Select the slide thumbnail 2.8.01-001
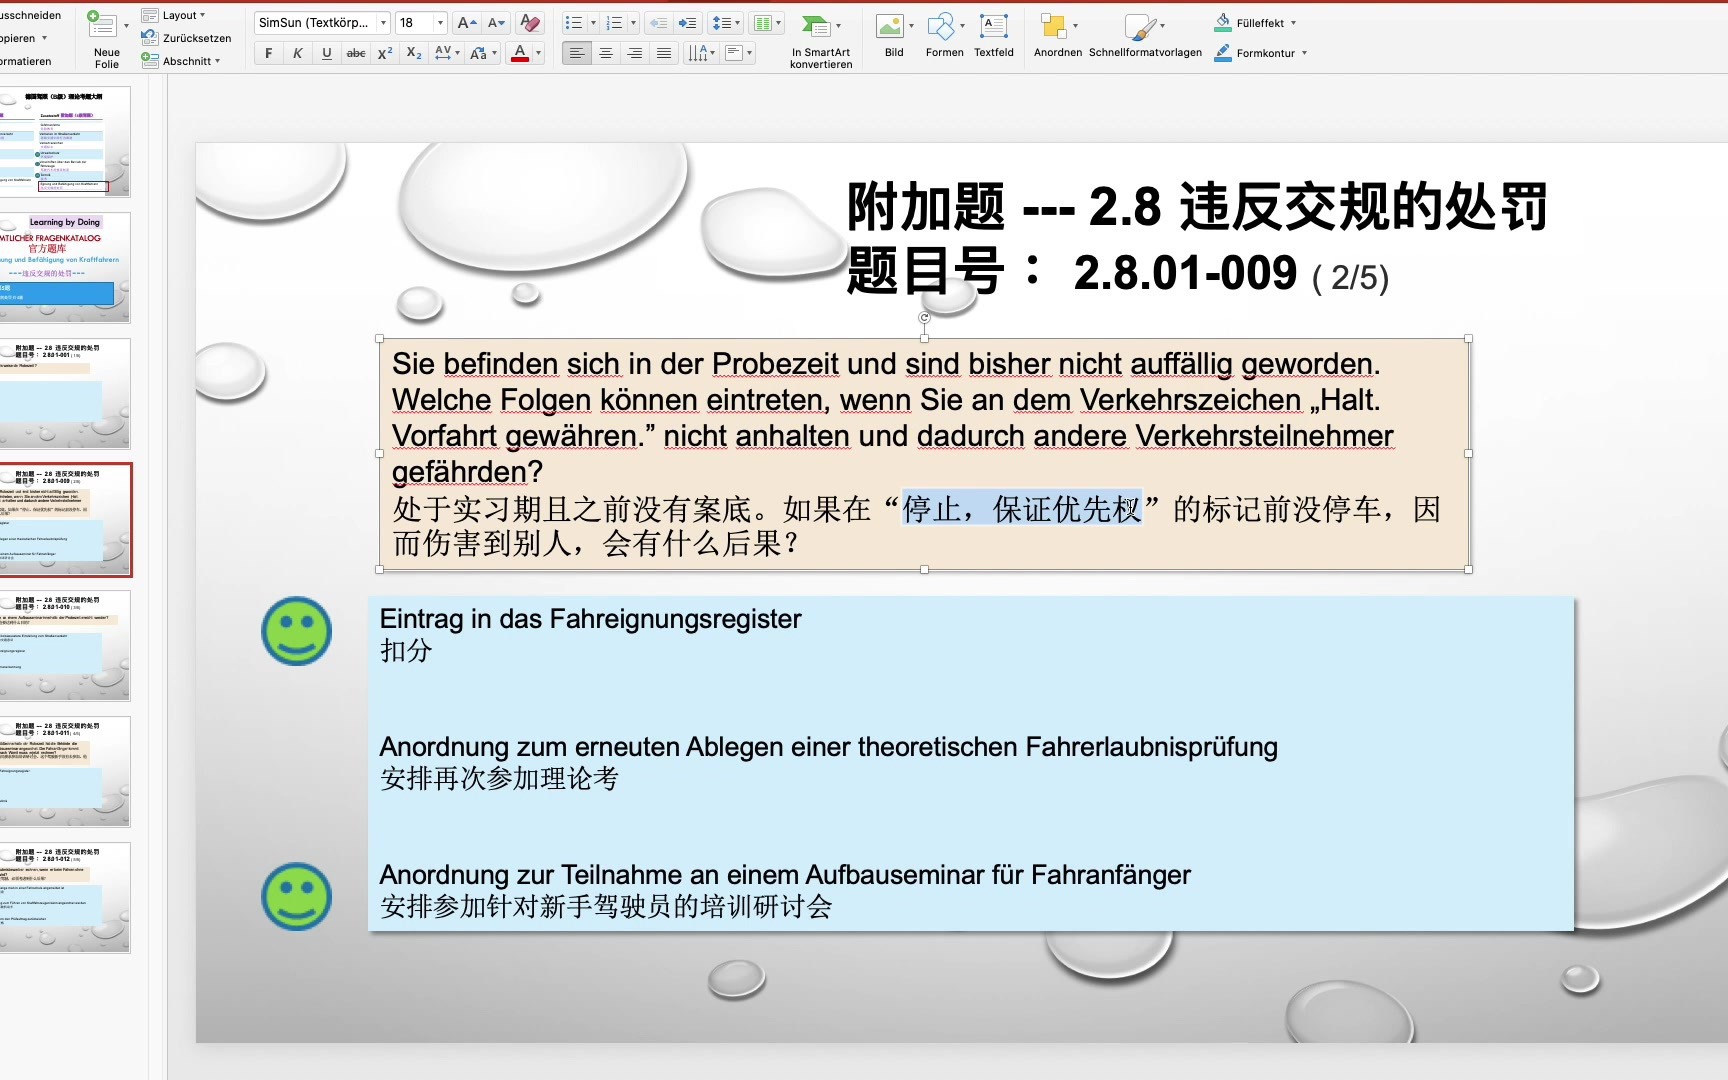The height and width of the screenshot is (1080, 1728). point(65,393)
